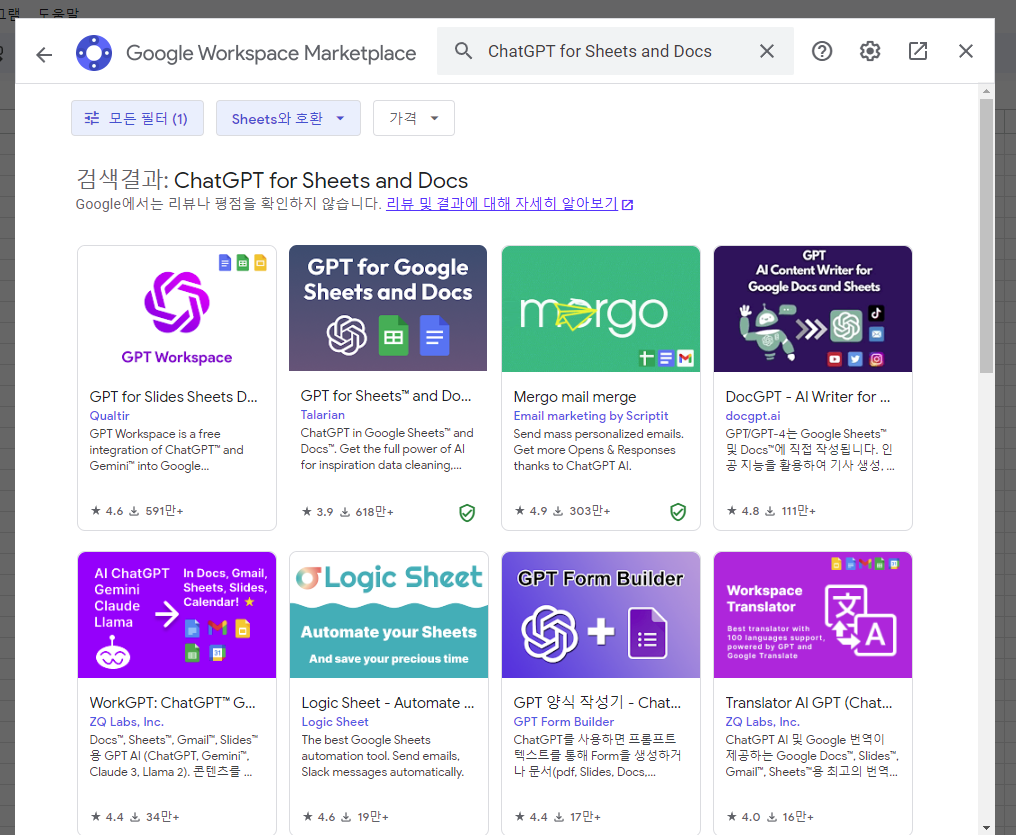The image size is (1016, 835).
Task: Click star rating 4.8 on DocGPT card
Action: 743,511
